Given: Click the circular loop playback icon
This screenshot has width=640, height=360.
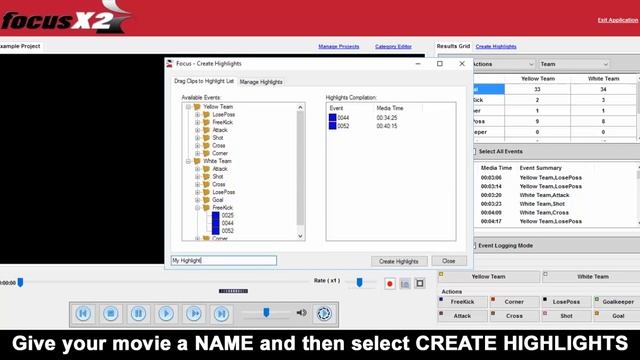Looking at the screenshot, I should pyautogui.click(x=324, y=313).
